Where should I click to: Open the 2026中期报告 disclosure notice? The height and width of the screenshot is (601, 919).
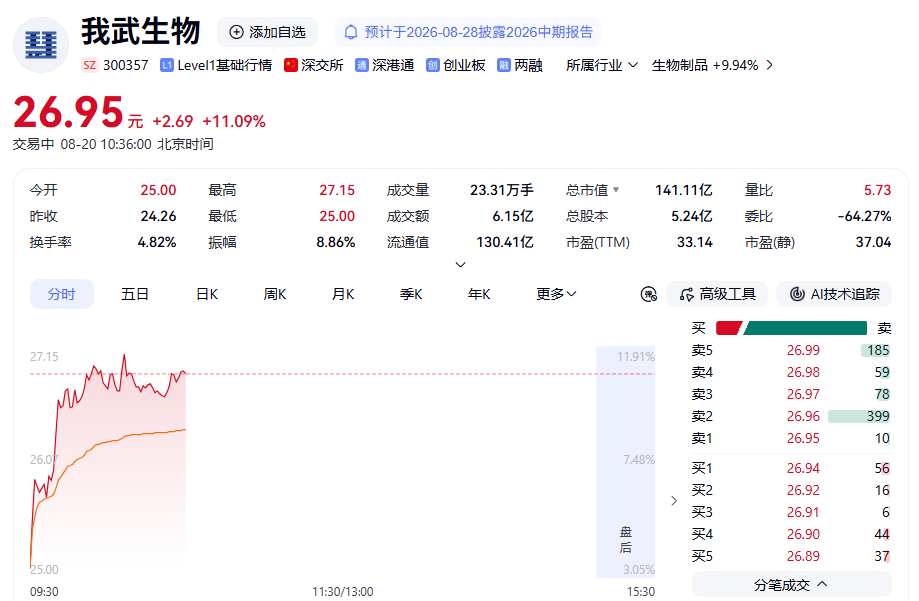pos(468,32)
